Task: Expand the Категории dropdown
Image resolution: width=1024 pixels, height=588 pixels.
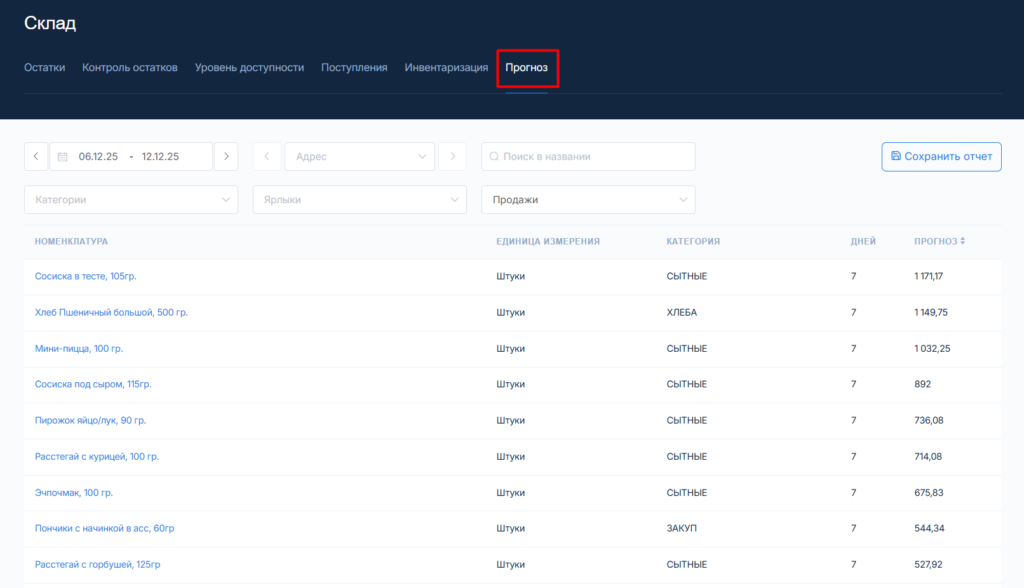Action: (x=131, y=199)
